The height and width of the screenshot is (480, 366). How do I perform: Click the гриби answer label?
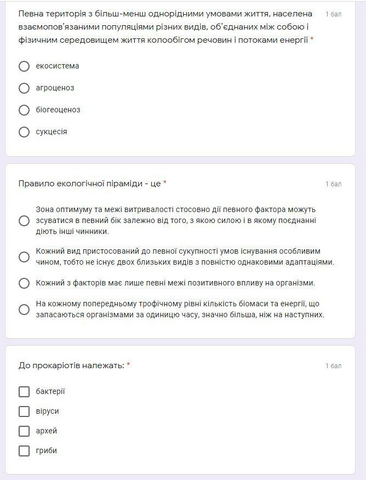click(x=46, y=451)
